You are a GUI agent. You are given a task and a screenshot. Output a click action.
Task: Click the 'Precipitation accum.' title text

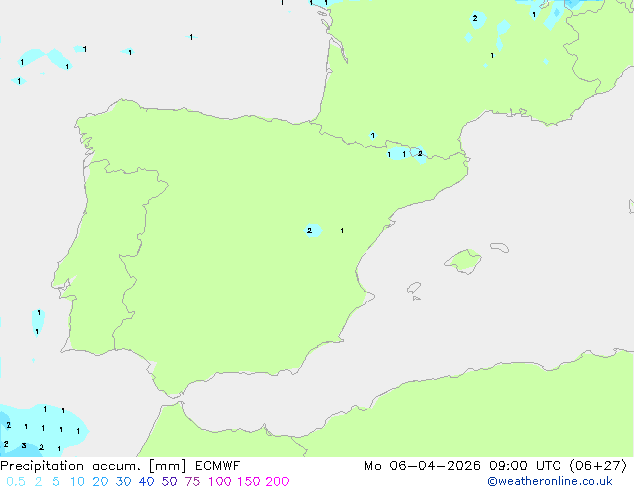(x=70, y=466)
